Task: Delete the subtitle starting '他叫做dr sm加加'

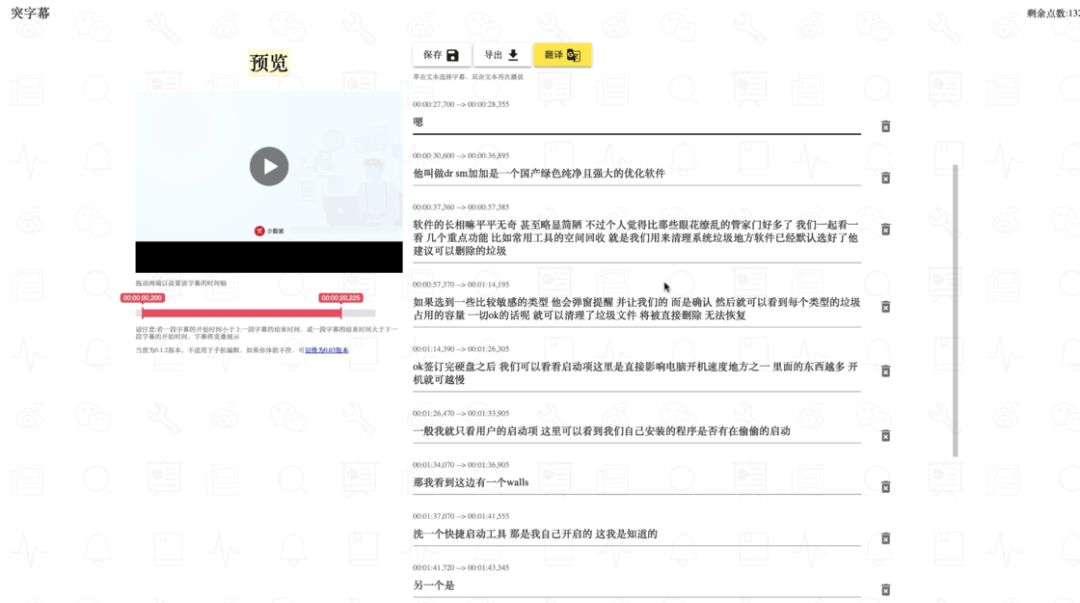Action: coord(885,178)
